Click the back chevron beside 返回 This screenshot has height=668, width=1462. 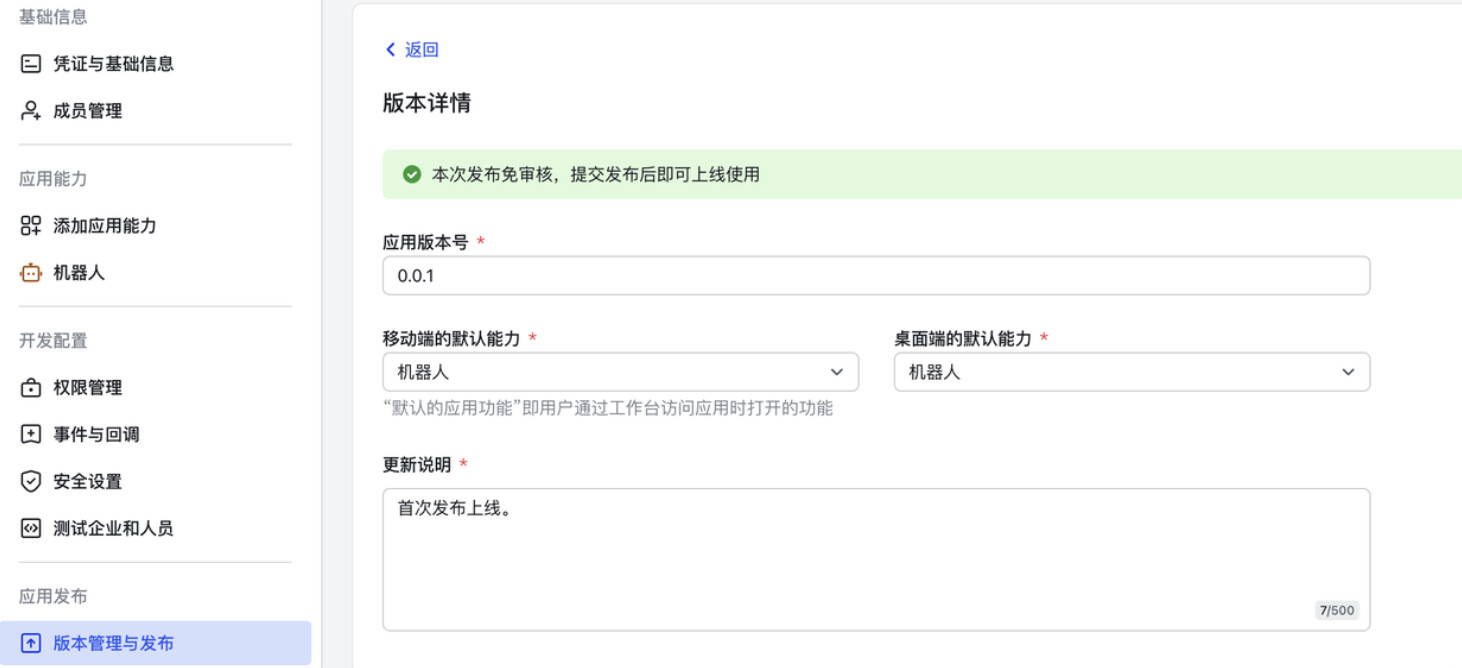pos(391,50)
